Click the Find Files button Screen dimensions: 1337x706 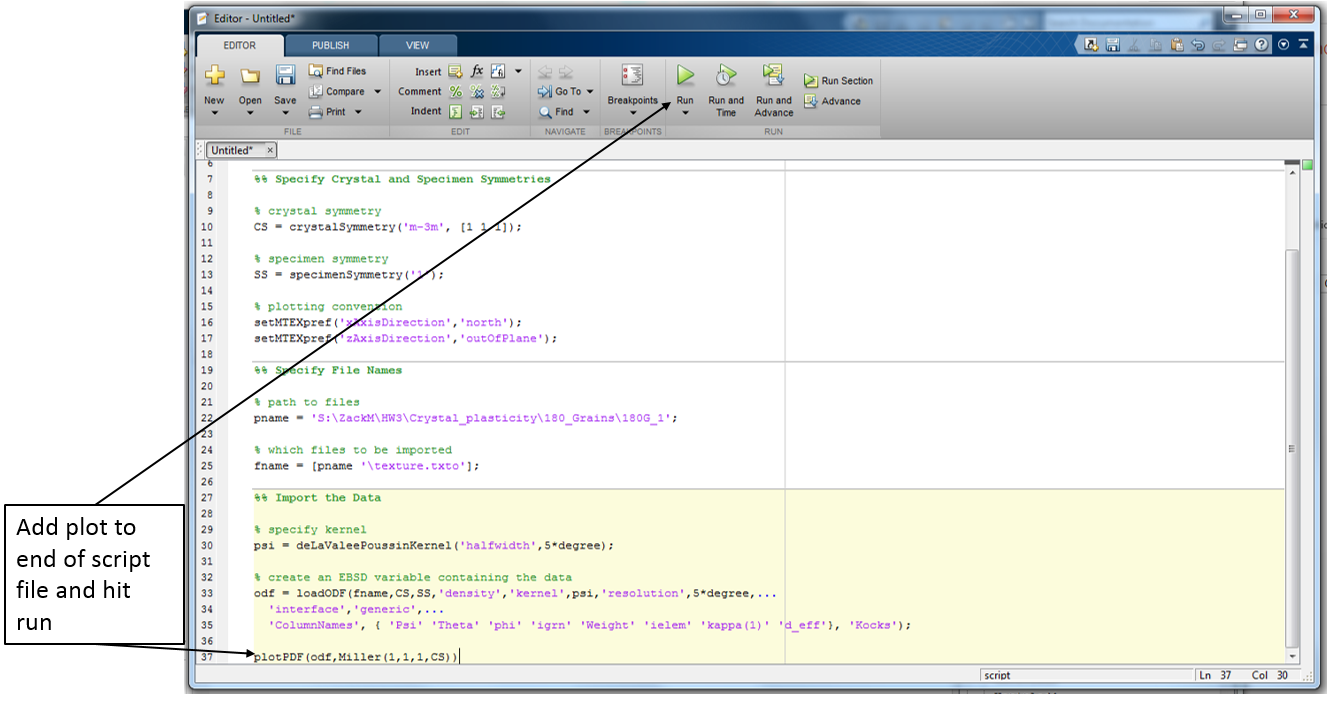[x=337, y=71]
